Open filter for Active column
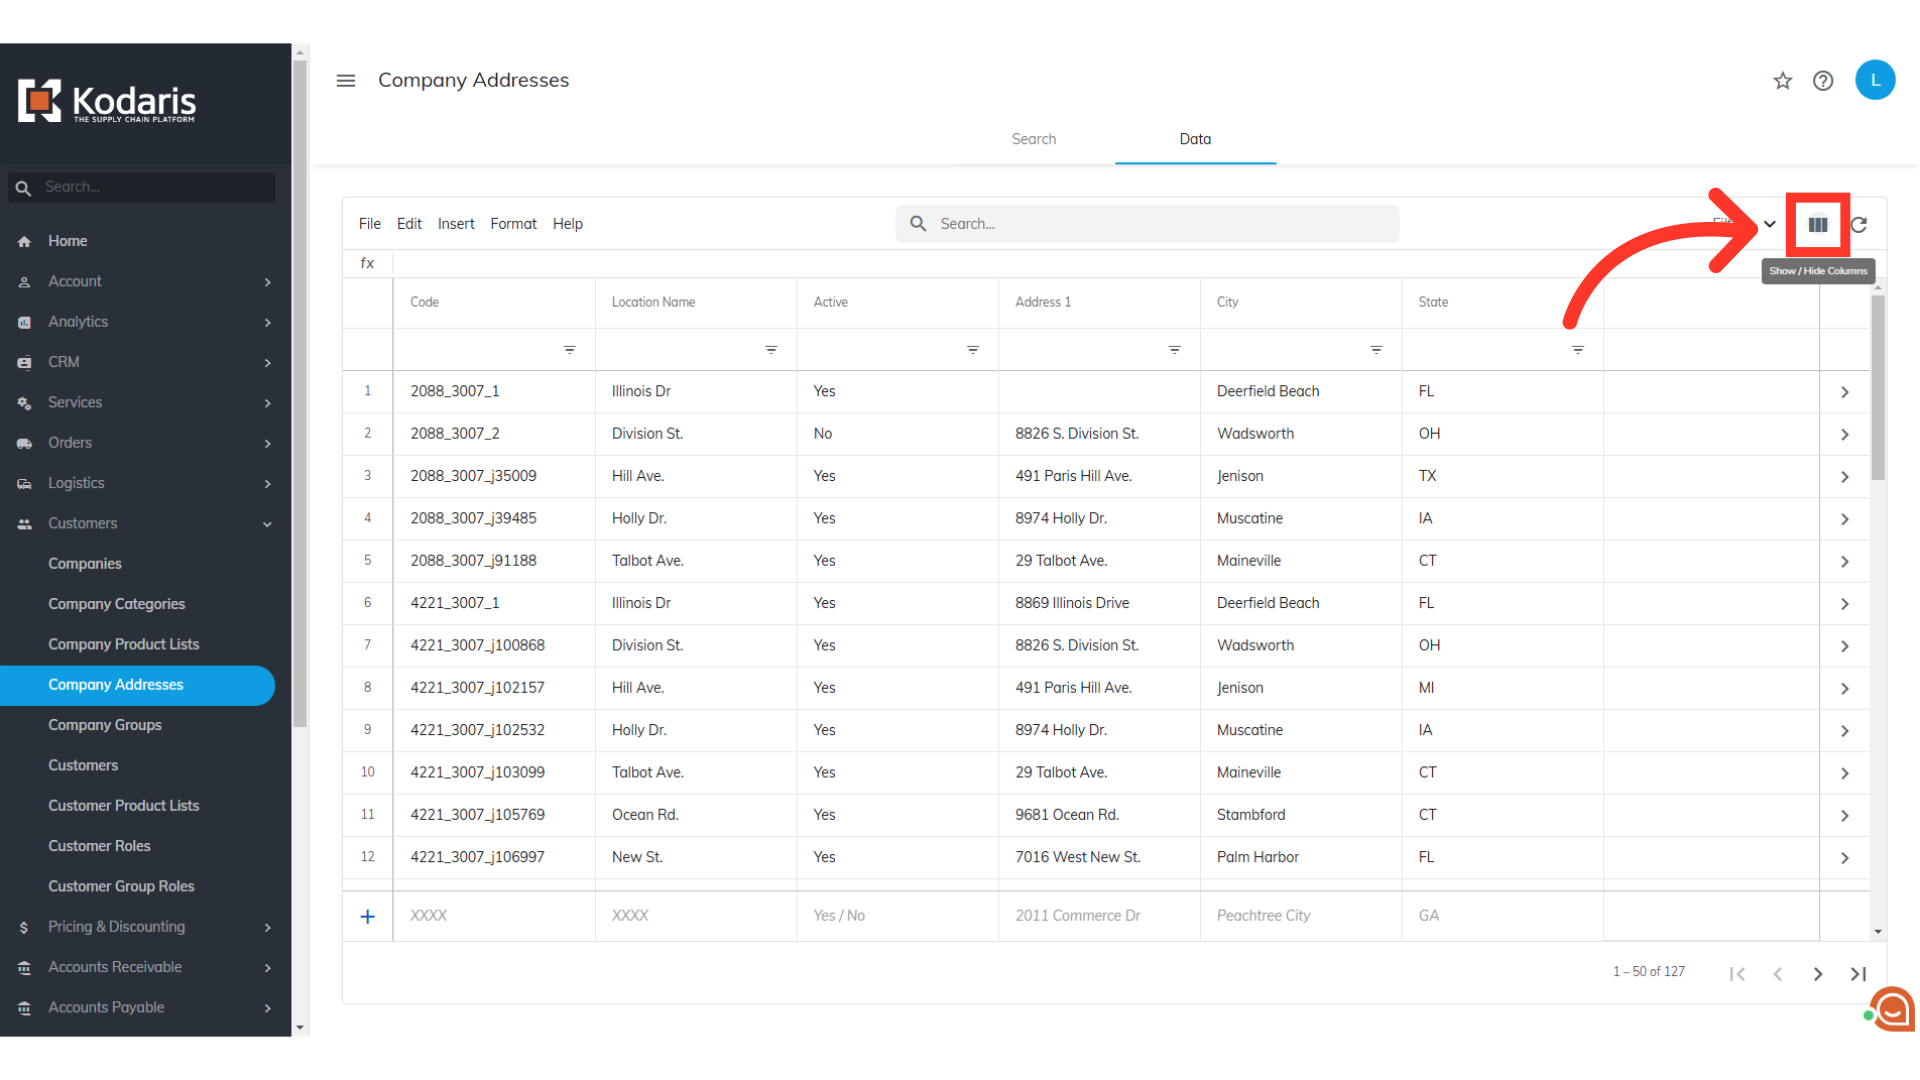This screenshot has height=1080, width=1920. 972,350
